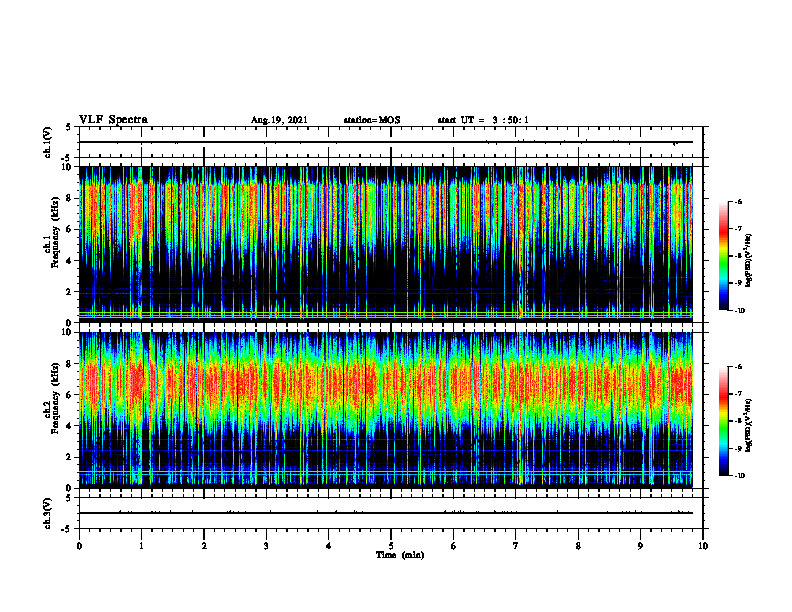The height and width of the screenshot is (612, 792).
Task: Select the ch.2 colorbar "log(PSD)" unit label
Action: tap(749, 425)
